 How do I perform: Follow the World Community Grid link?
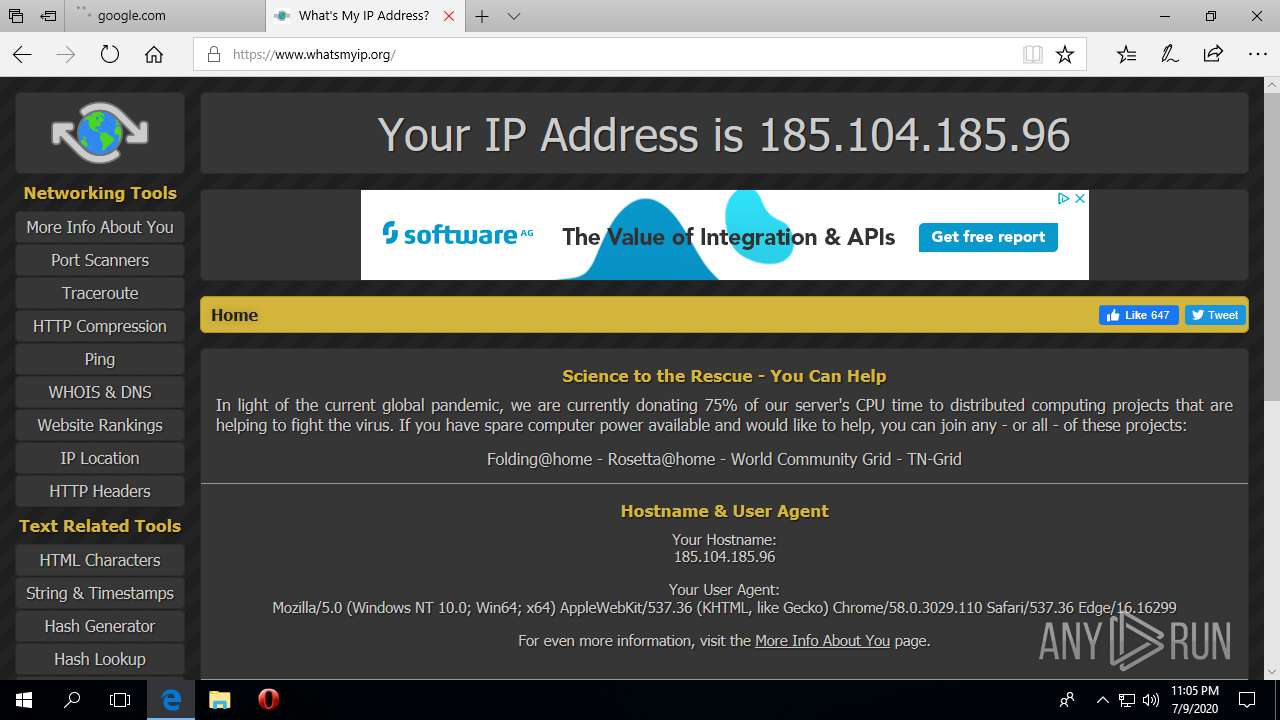(x=813, y=459)
